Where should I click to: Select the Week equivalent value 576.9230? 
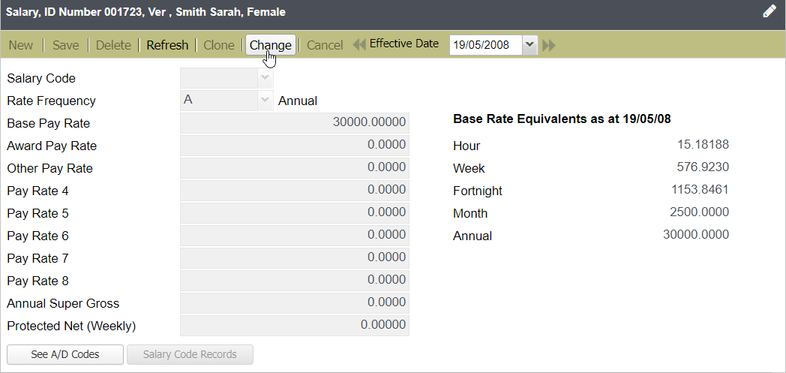point(703,167)
